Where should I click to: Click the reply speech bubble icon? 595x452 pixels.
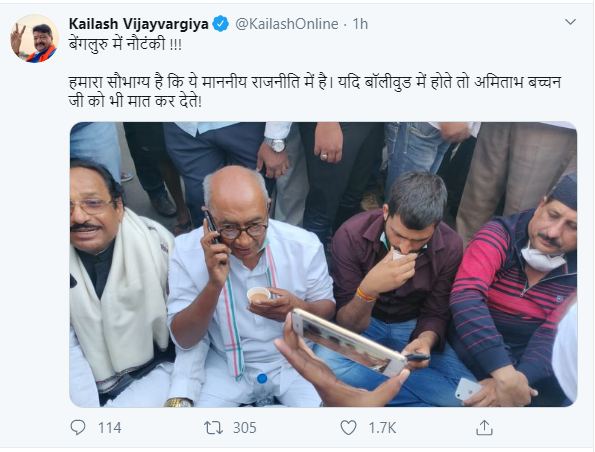[78, 428]
